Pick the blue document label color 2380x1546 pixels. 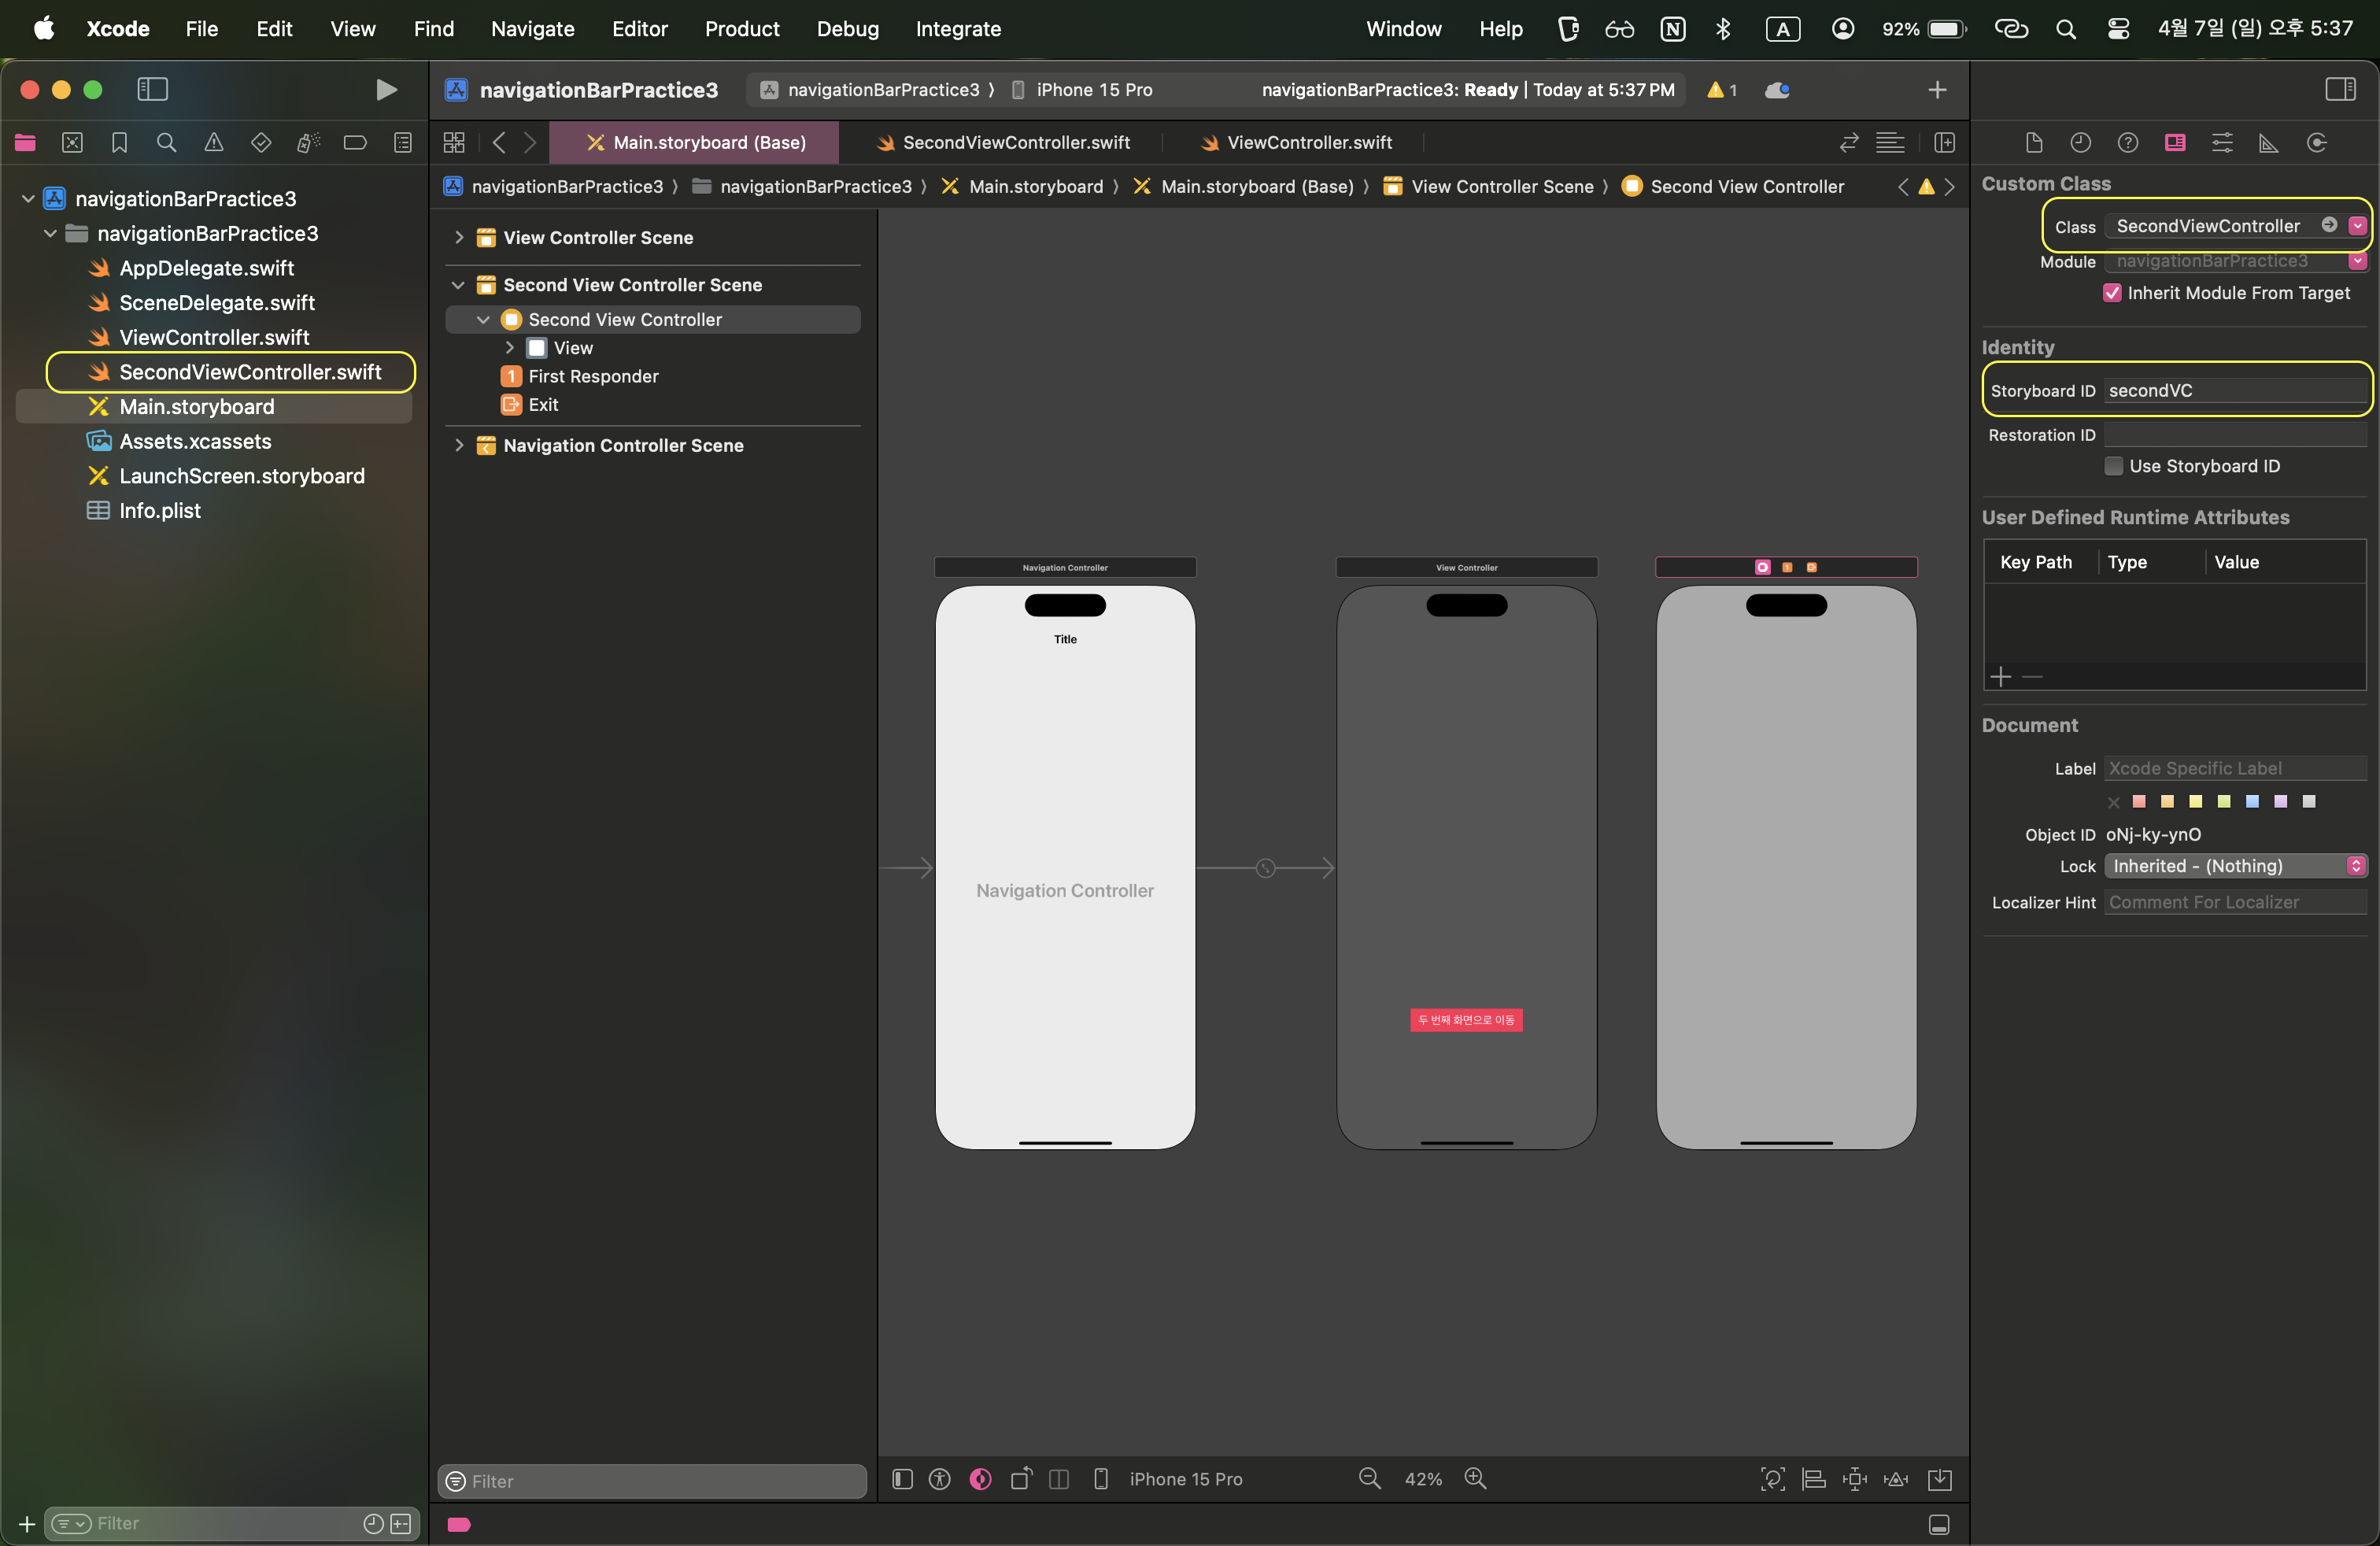(x=2252, y=801)
